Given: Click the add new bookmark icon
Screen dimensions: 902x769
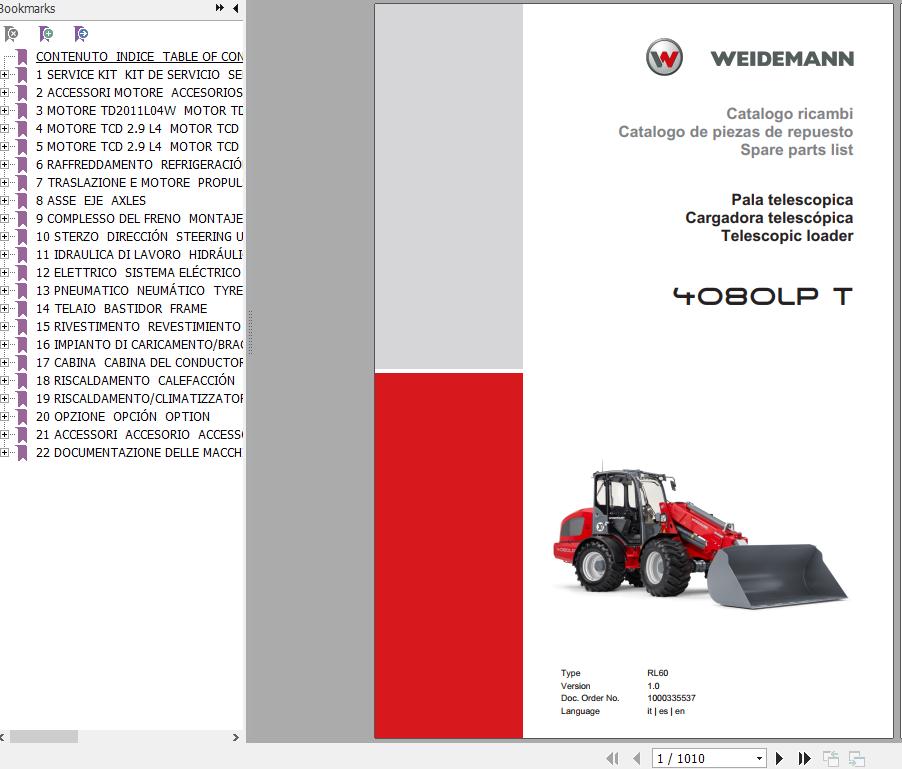Looking at the screenshot, I should (46, 35).
